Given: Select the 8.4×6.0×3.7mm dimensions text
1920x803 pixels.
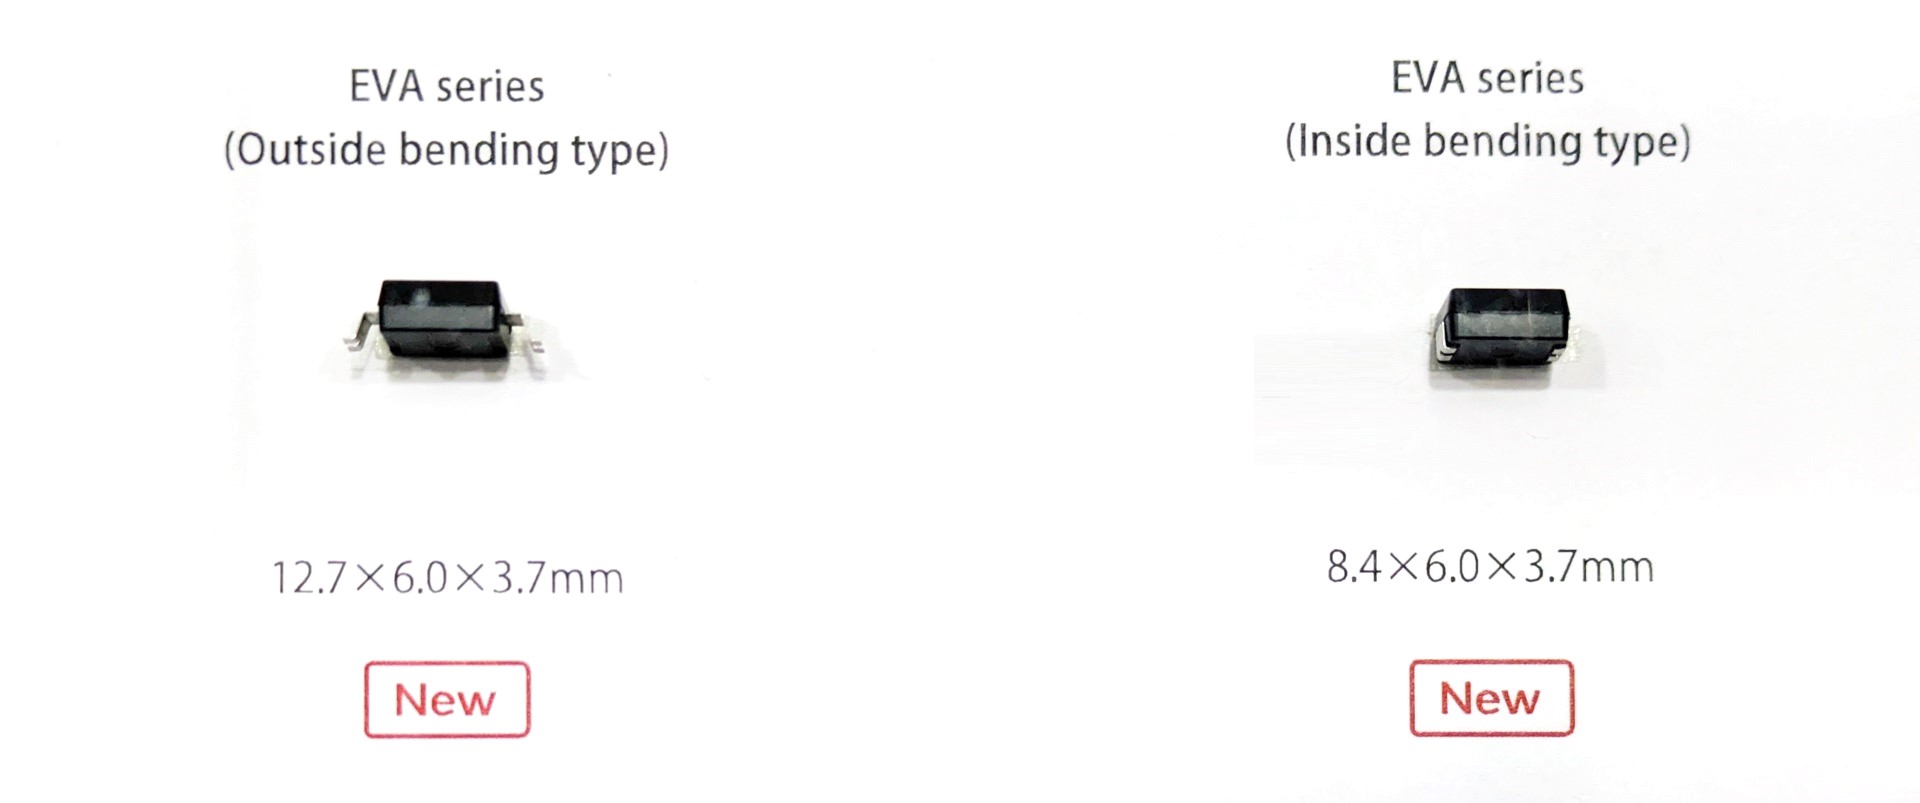Looking at the screenshot, I should [x=1489, y=567].
